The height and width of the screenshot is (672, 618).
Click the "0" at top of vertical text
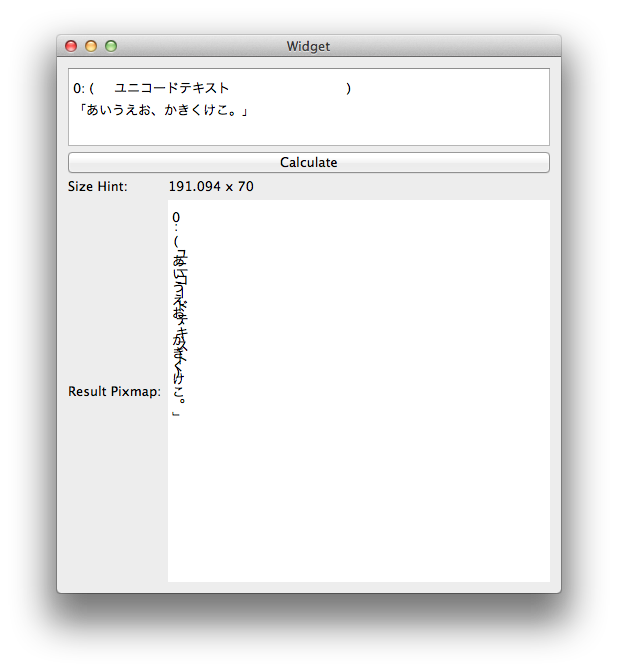click(176, 218)
